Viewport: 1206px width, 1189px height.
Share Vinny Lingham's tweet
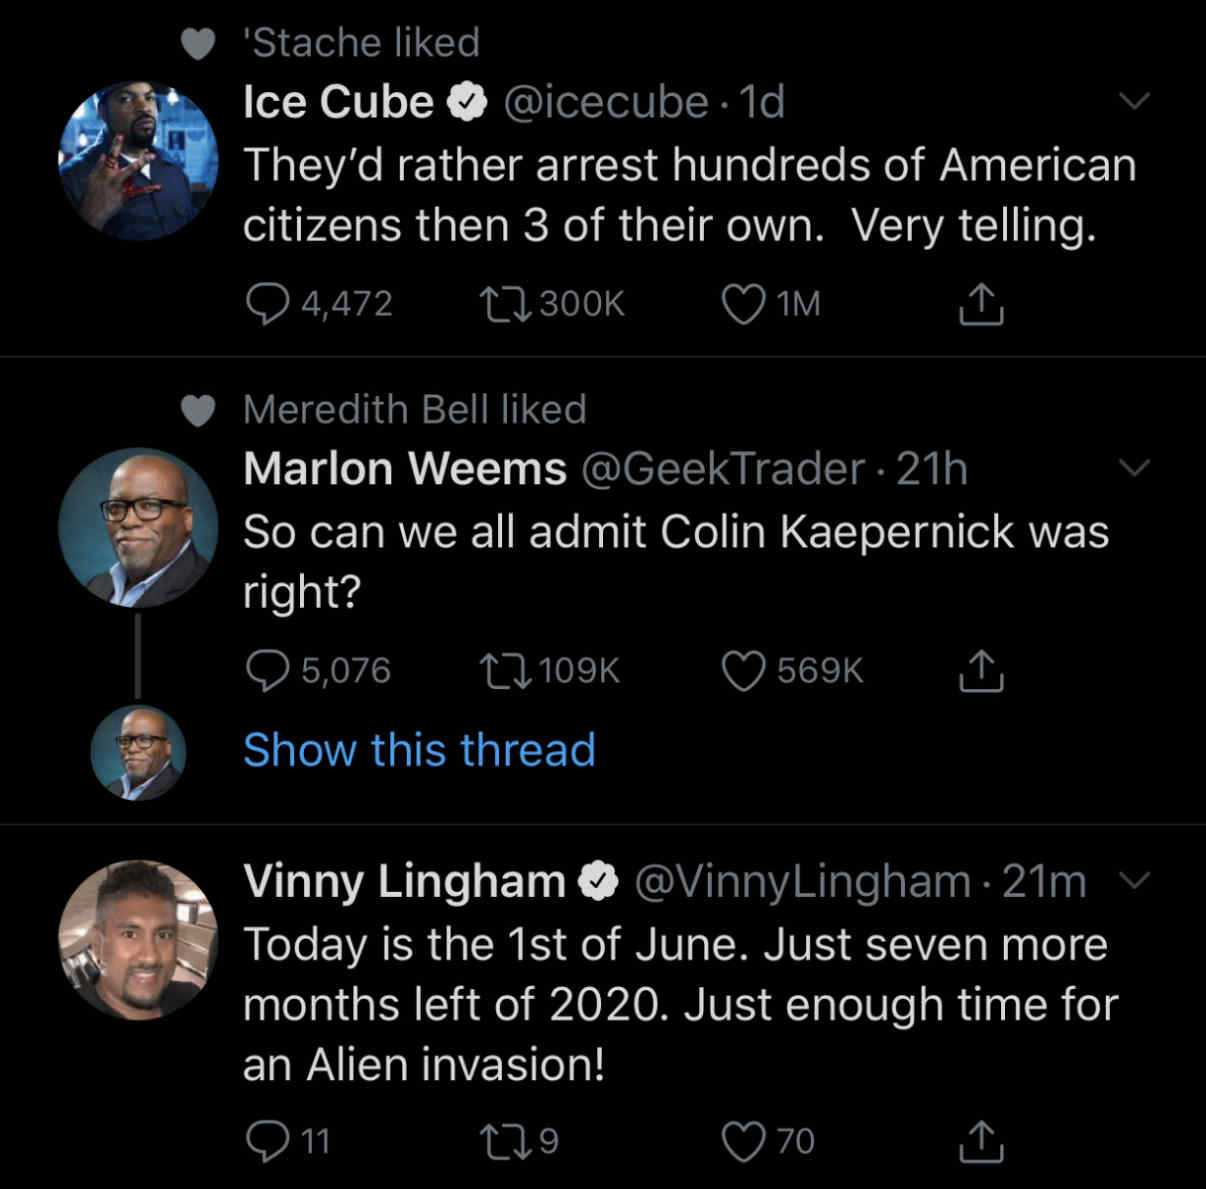981,1141
